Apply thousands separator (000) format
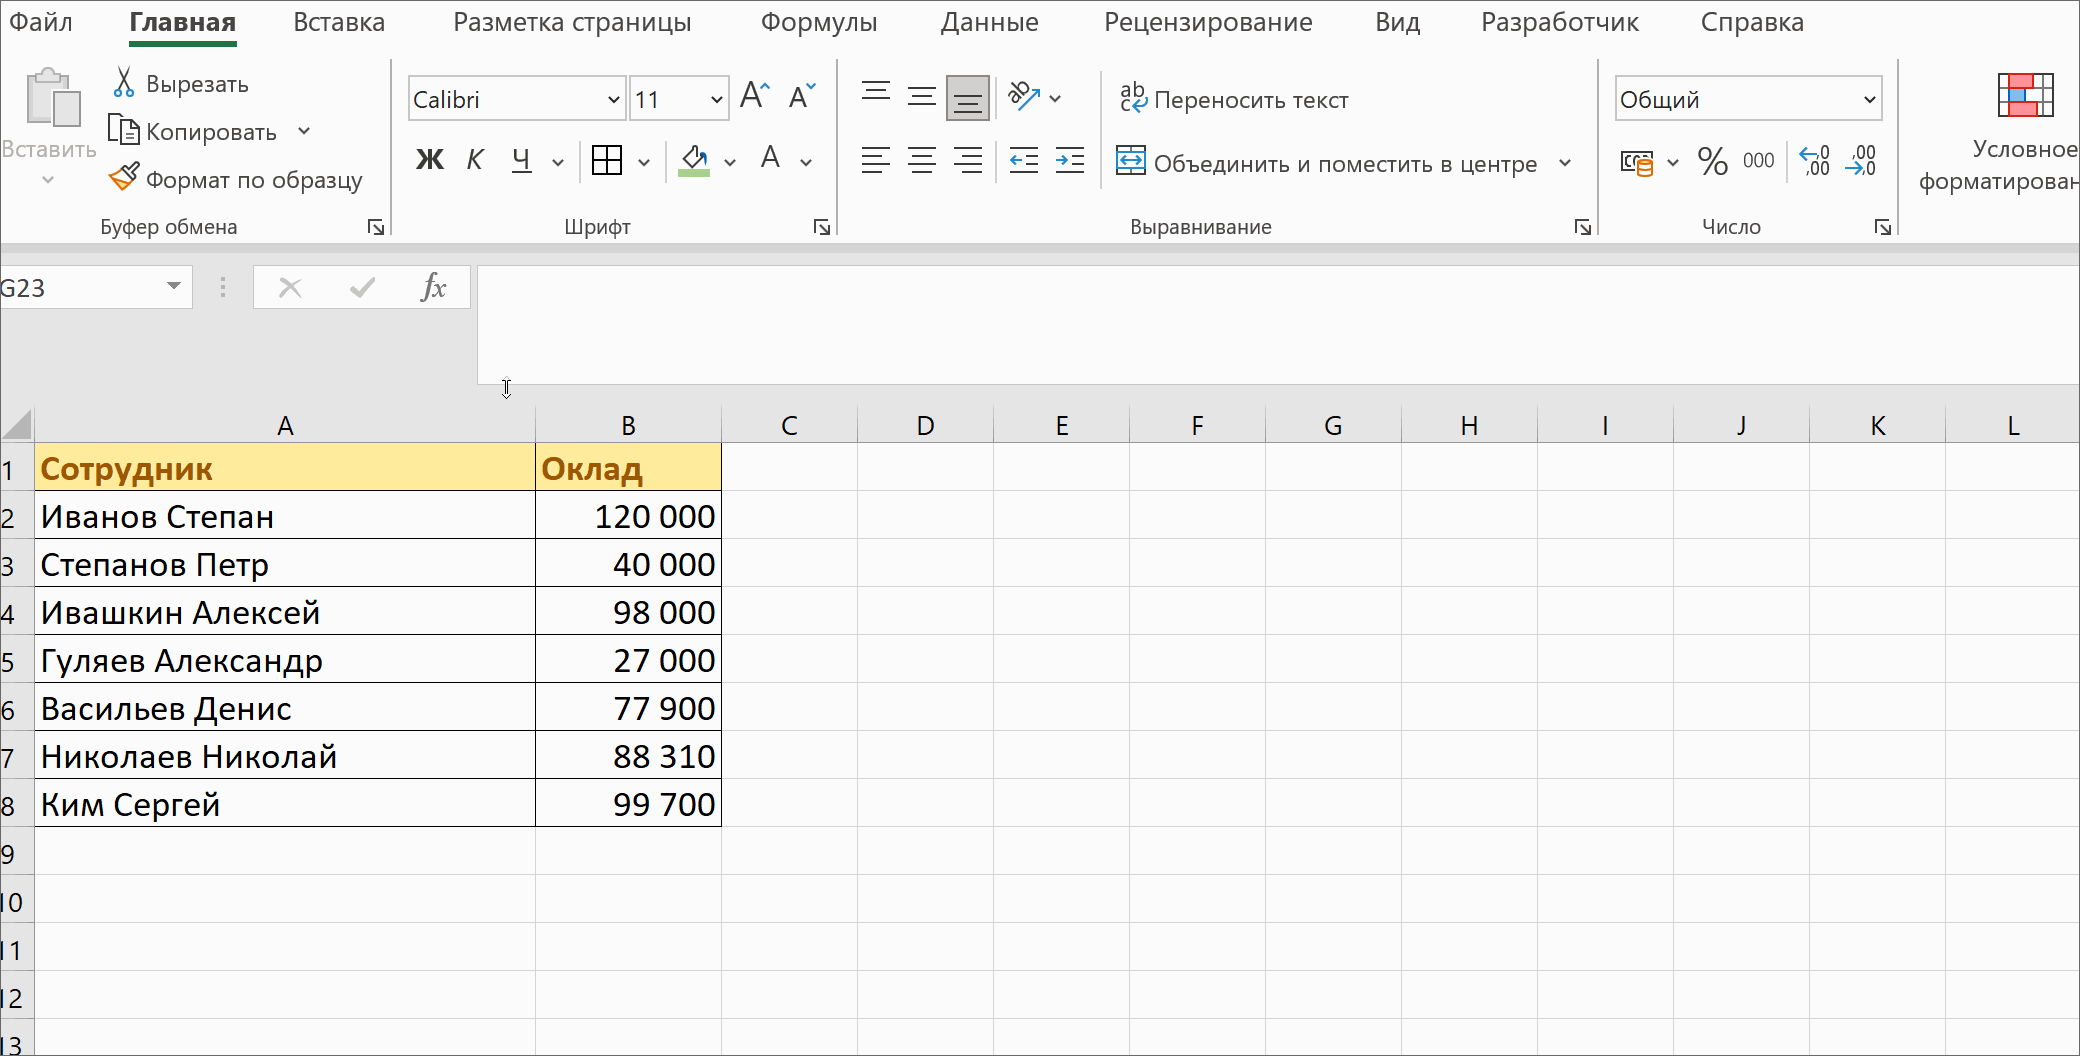This screenshot has width=2080, height=1056. click(1758, 160)
